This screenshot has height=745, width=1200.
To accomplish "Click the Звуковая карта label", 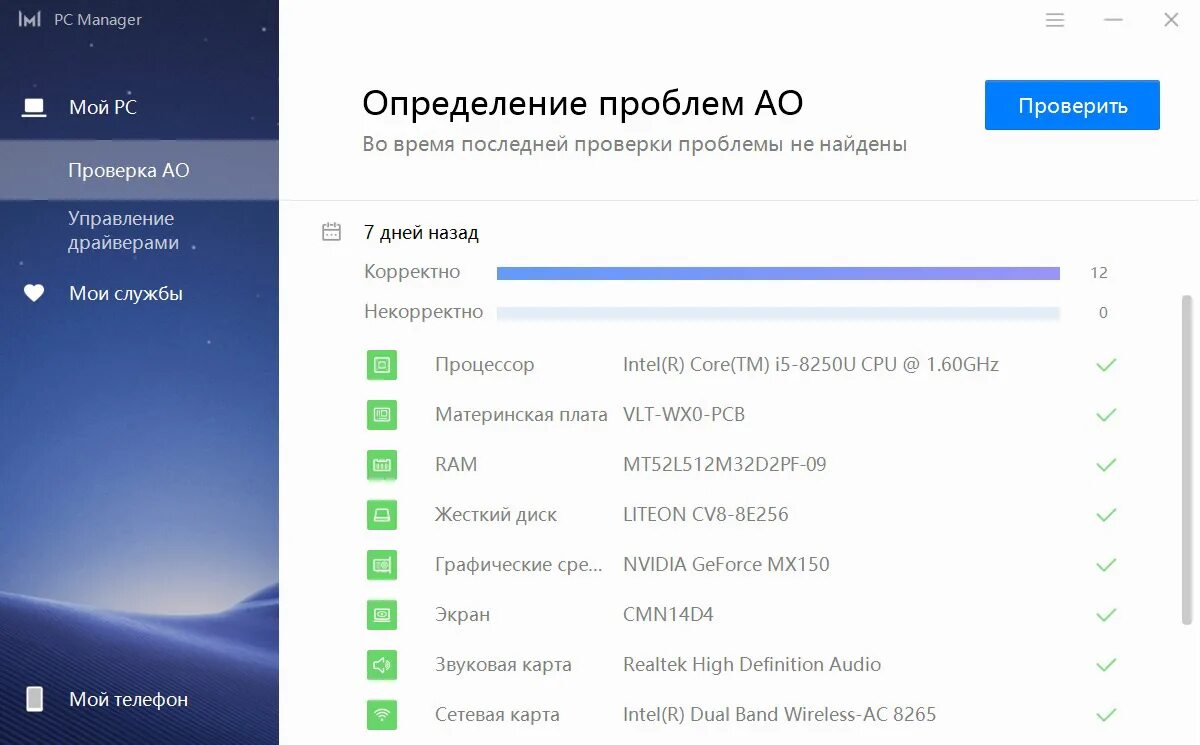I will [x=503, y=665].
